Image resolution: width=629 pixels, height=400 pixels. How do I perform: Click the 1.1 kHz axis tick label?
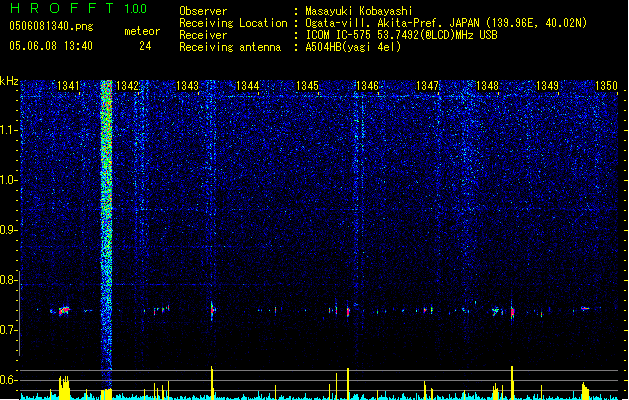pyautogui.click(x=8, y=130)
